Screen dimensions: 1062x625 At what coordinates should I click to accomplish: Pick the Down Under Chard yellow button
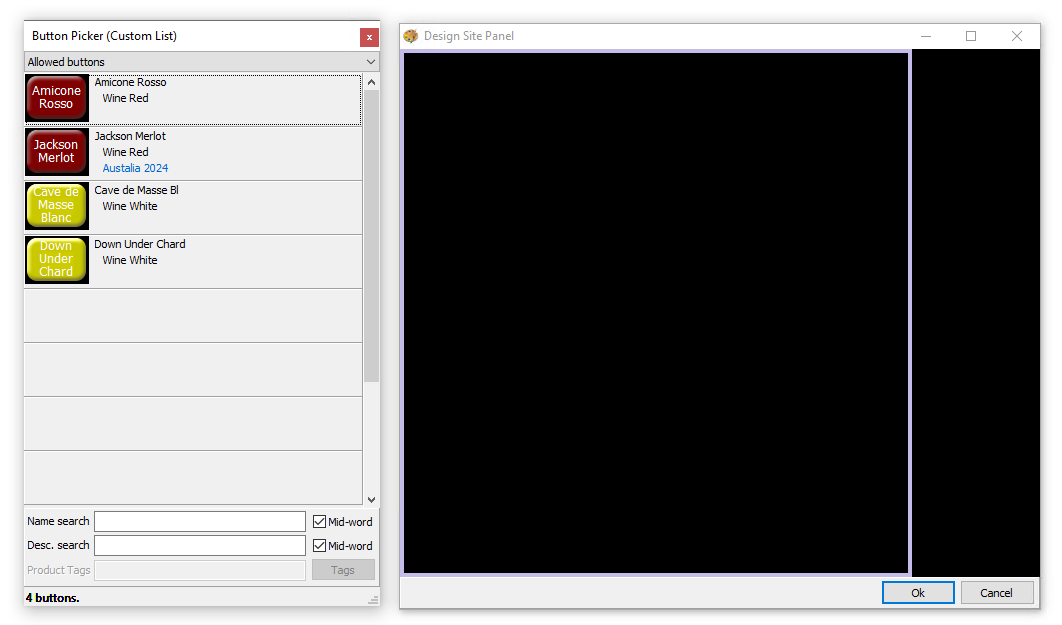point(56,260)
